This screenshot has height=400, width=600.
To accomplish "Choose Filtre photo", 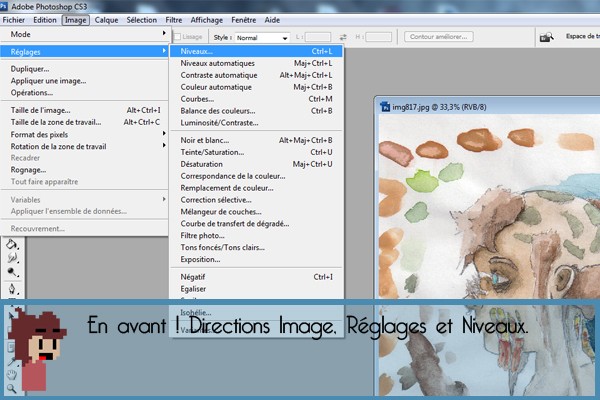I will [x=256, y=235].
